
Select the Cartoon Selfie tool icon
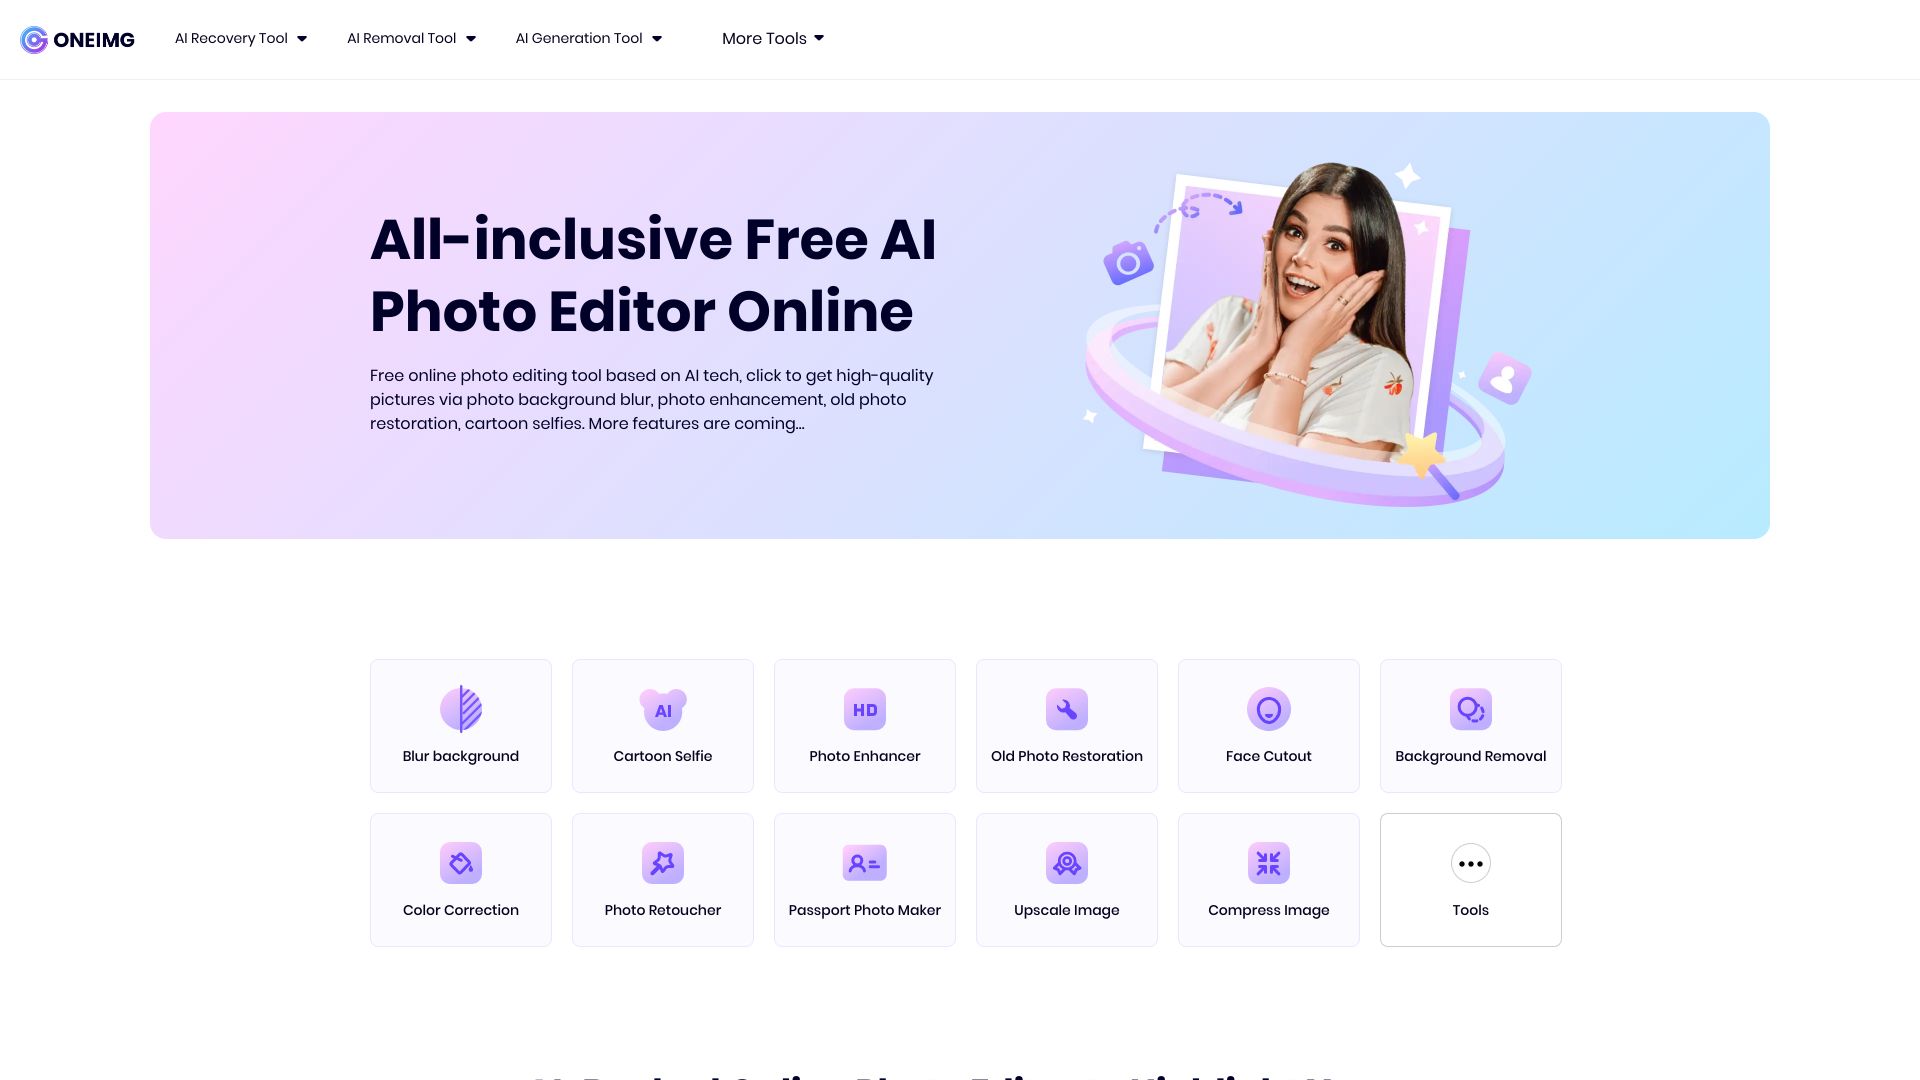(x=662, y=709)
